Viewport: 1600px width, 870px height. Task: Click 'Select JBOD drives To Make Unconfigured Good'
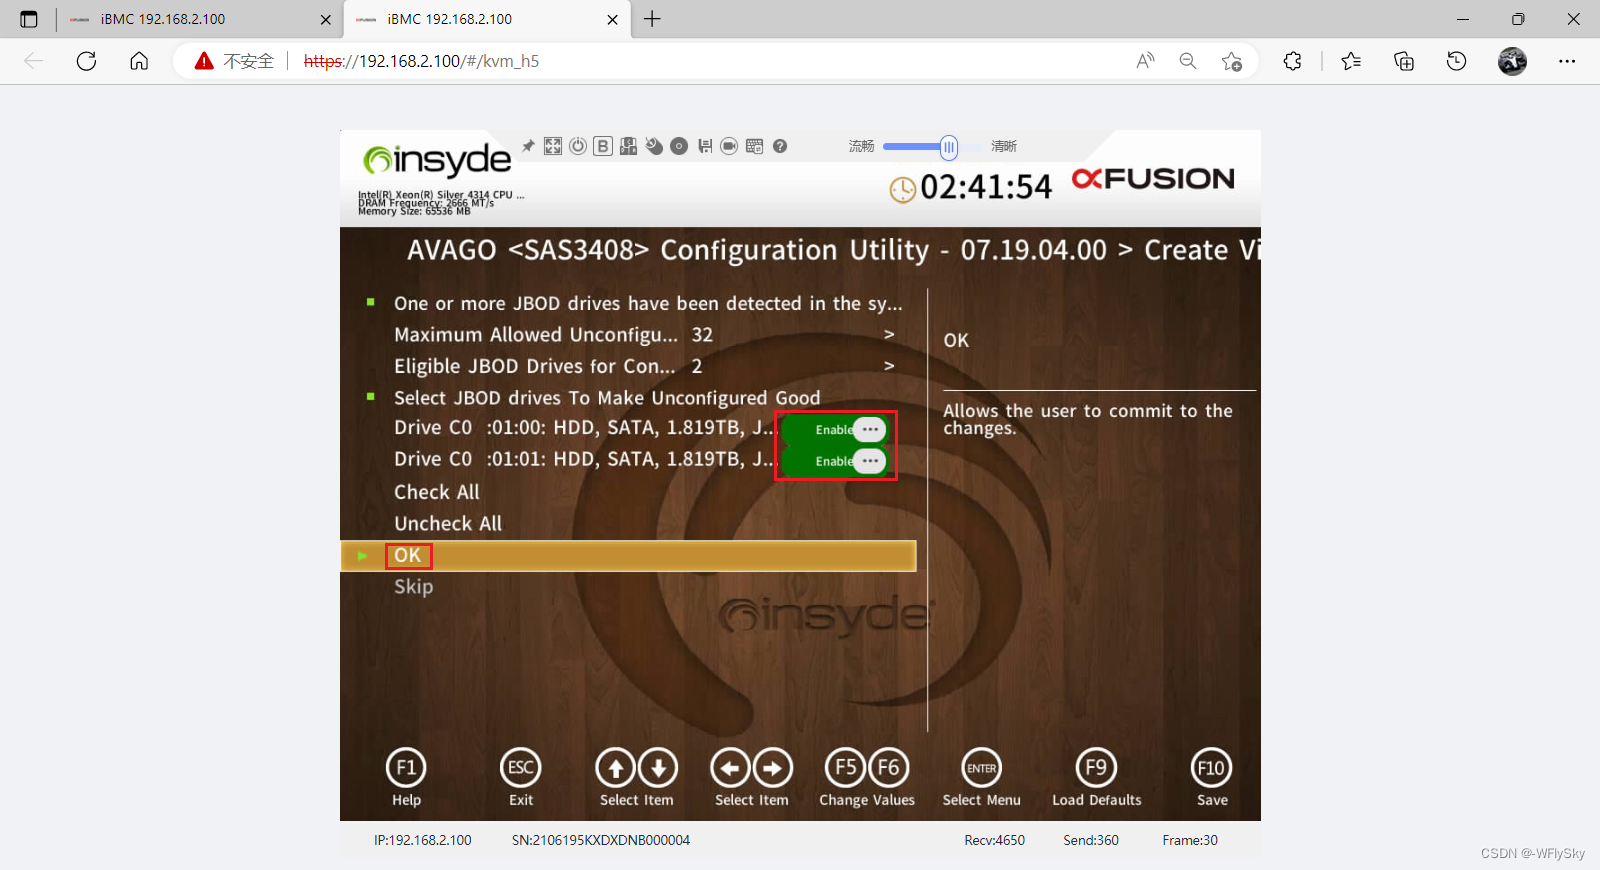(x=607, y=398)
